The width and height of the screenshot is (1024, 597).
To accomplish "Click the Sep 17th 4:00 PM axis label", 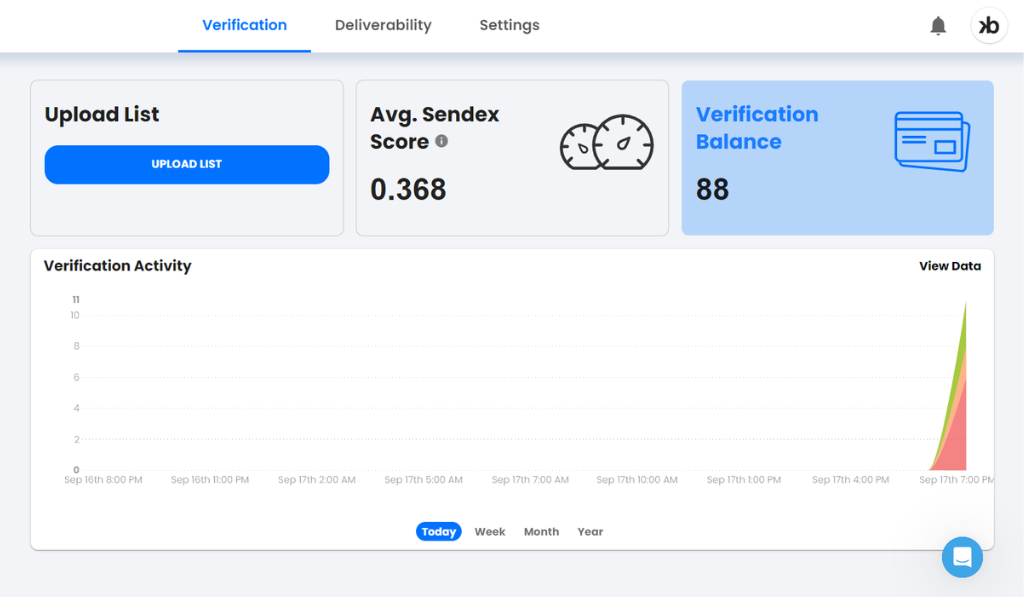I will tap(850, 479).
